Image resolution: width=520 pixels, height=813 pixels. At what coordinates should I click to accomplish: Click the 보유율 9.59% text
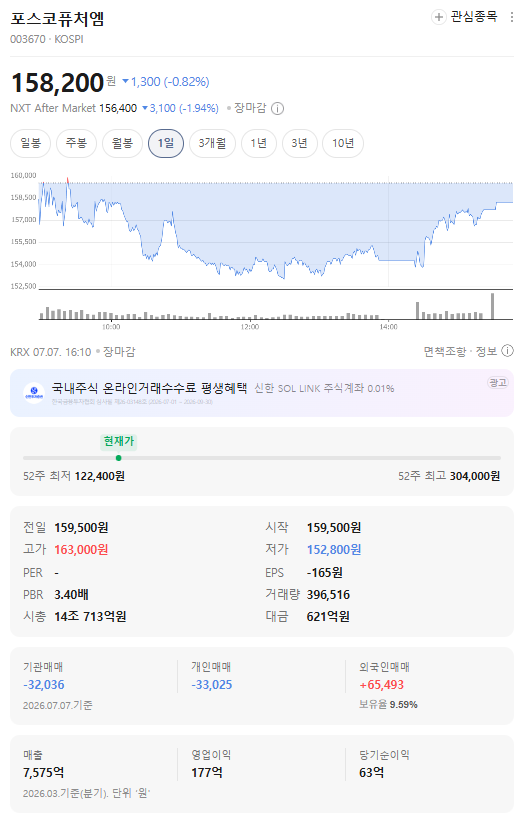tap(388, 705)
